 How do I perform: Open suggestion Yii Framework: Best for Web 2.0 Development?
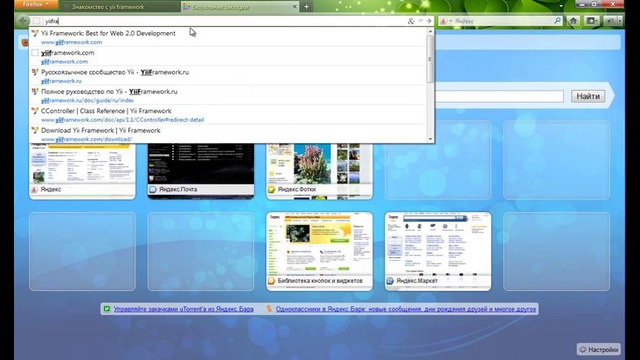pyautogui.click(x=228, y=37)
